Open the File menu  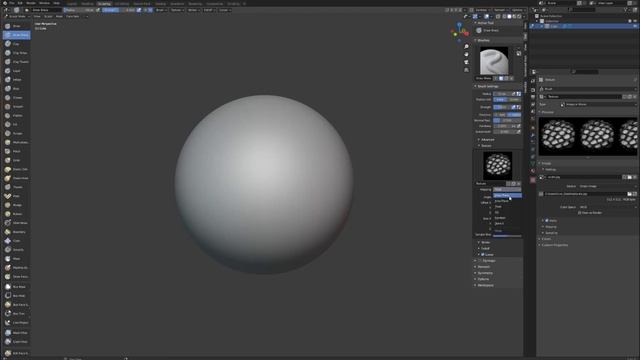[11, 3]
